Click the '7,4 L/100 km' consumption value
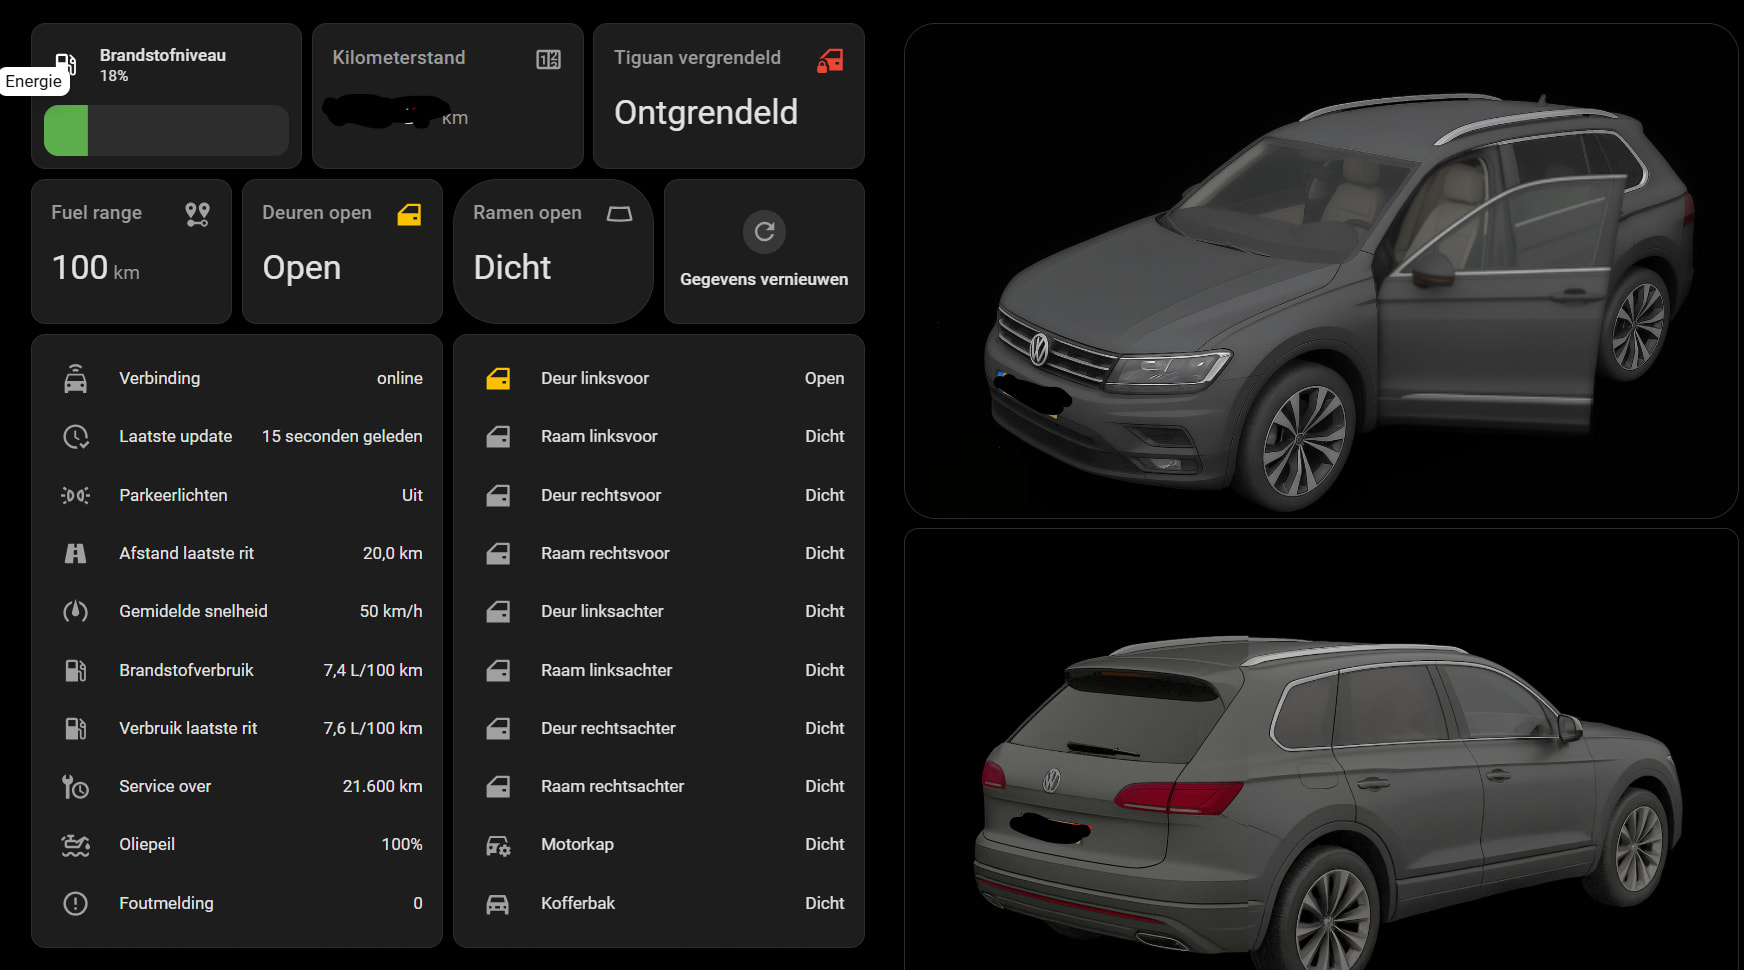This screenshot has width=1744, height=970. (x=373, y=670)
